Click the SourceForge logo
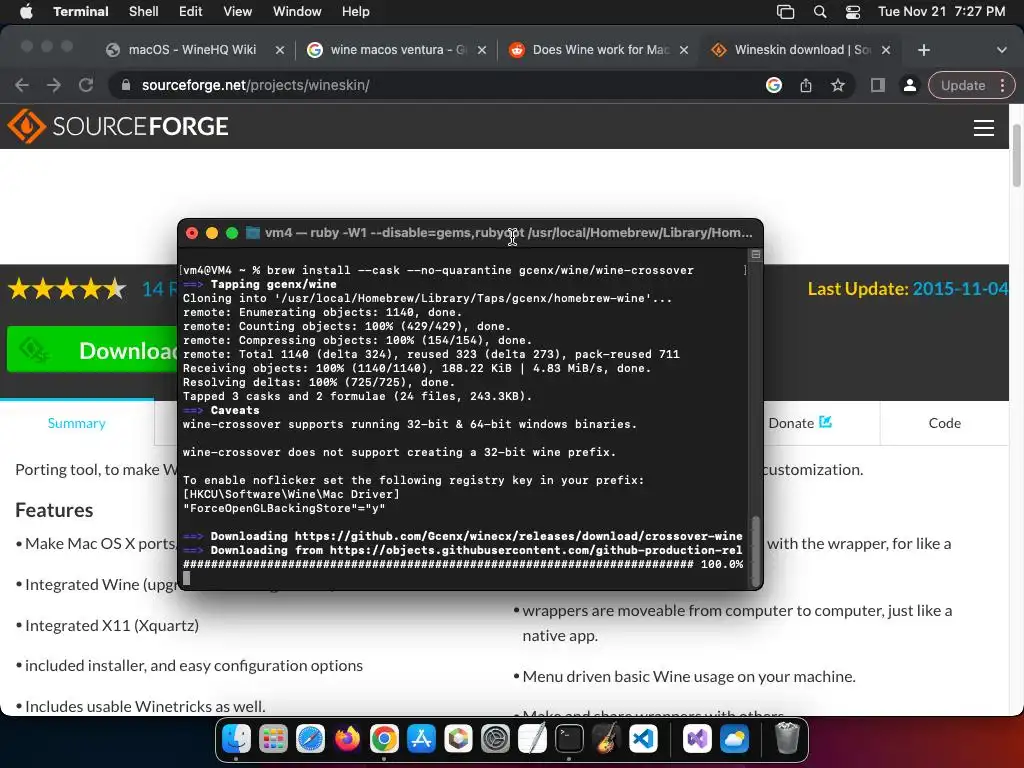The width and height of the screenshot is (1024, 768). pyautogui.click(x=118, y=125)
